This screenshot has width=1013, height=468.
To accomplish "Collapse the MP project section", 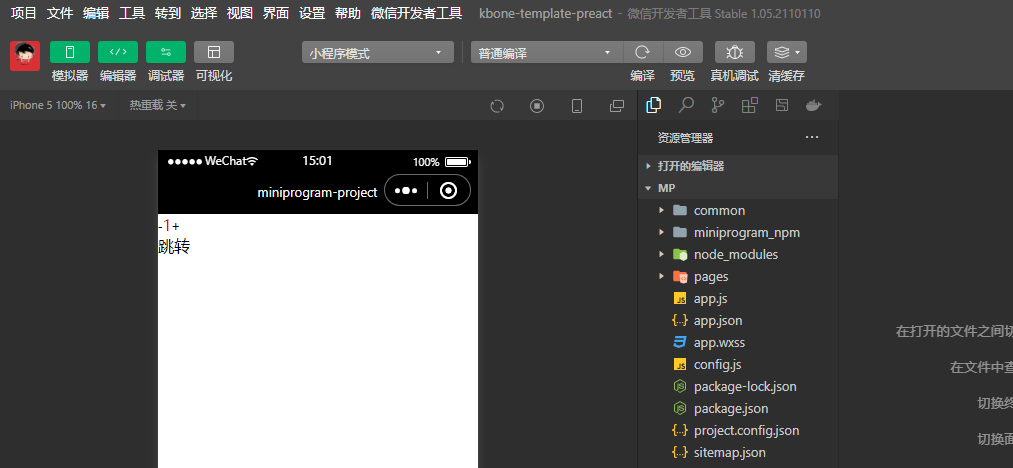I will tap(738, 188).
